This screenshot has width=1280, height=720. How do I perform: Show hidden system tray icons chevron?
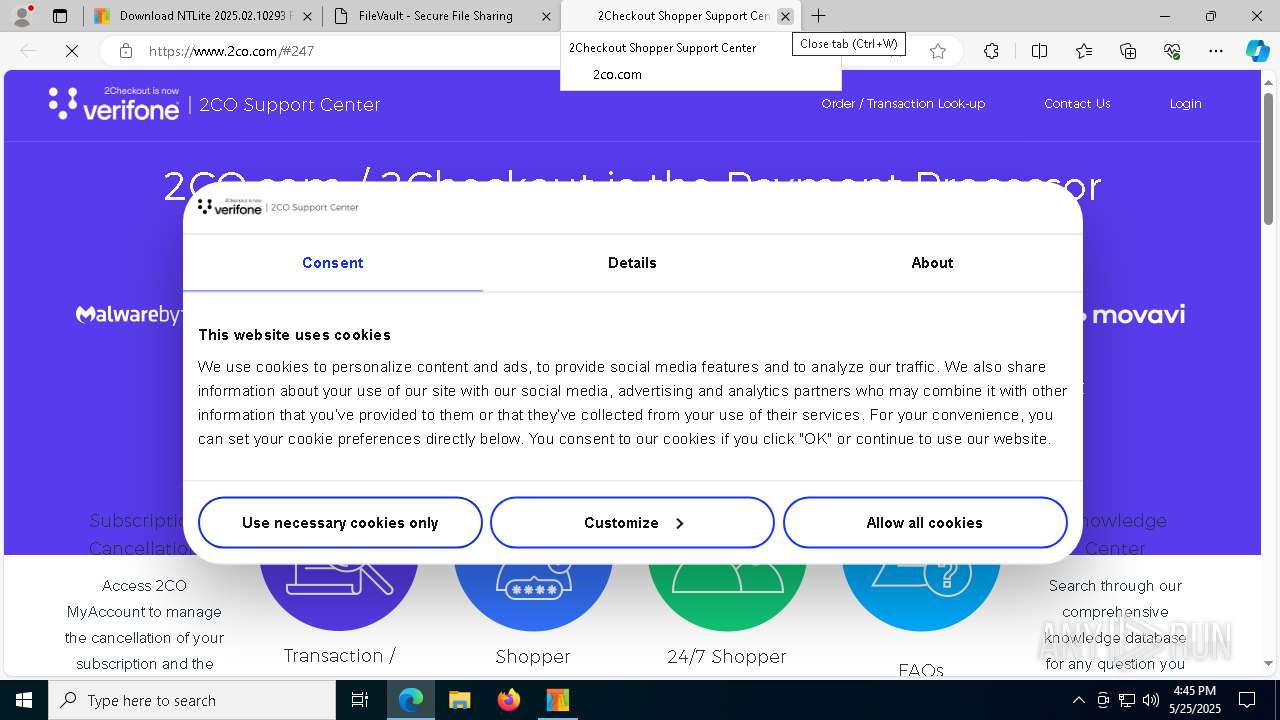tap(1078, 700)
